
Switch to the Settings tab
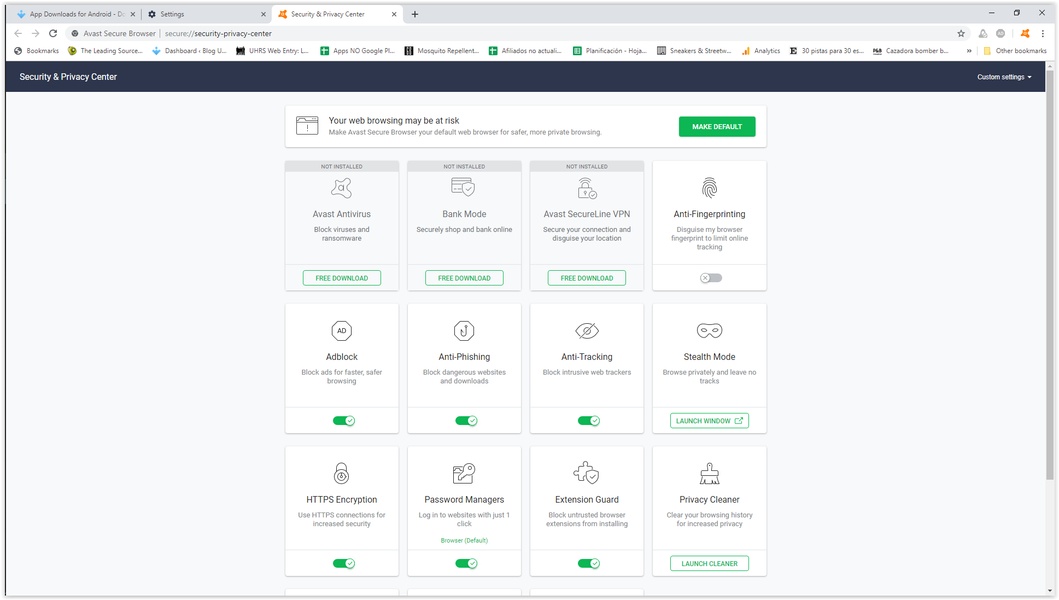[195, 14]
